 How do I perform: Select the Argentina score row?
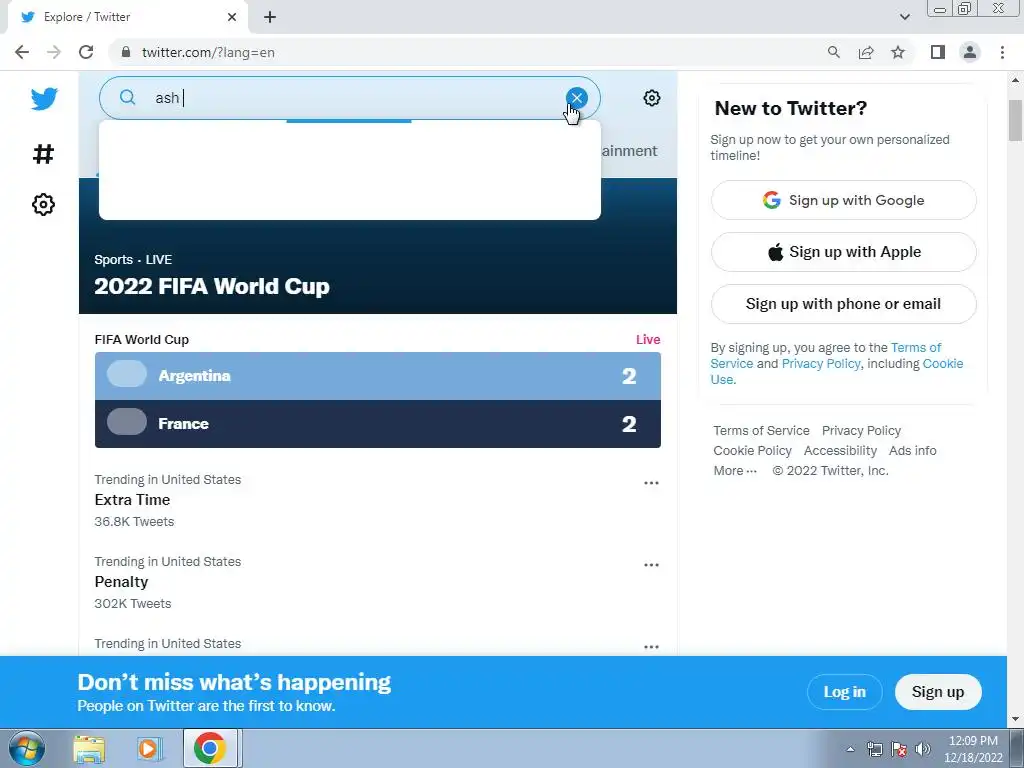377,376
